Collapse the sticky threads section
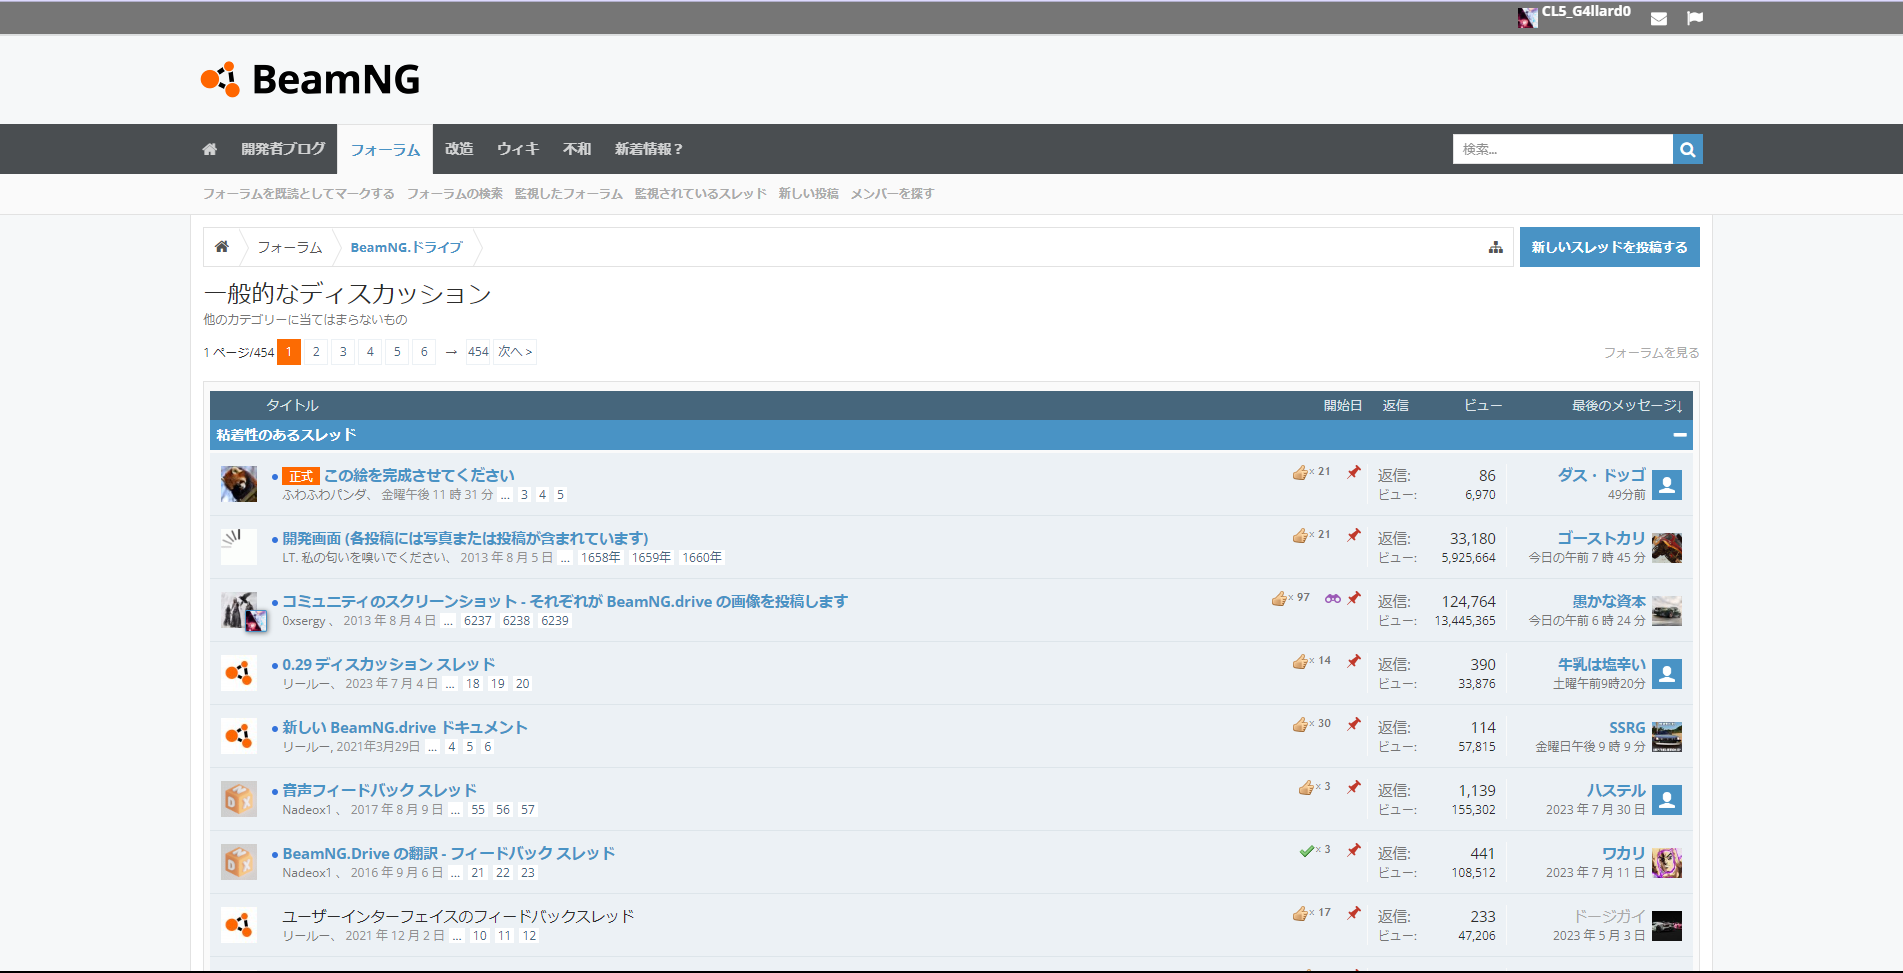Viewport: 1903px width, 973px height. pos(1680,435)
